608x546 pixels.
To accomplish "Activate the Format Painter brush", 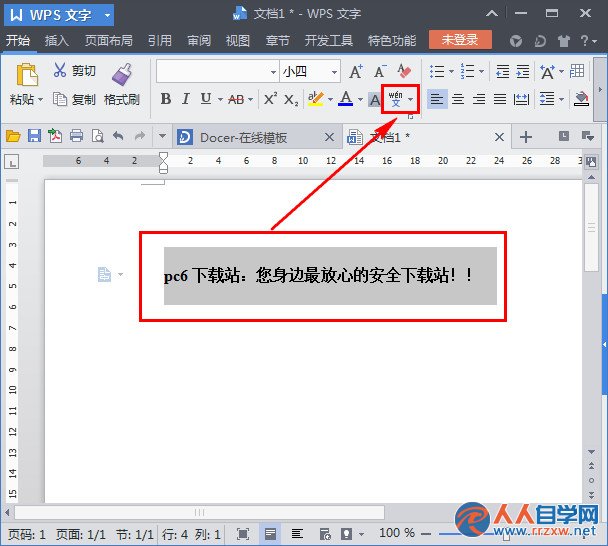I will [x=122, y=74].
